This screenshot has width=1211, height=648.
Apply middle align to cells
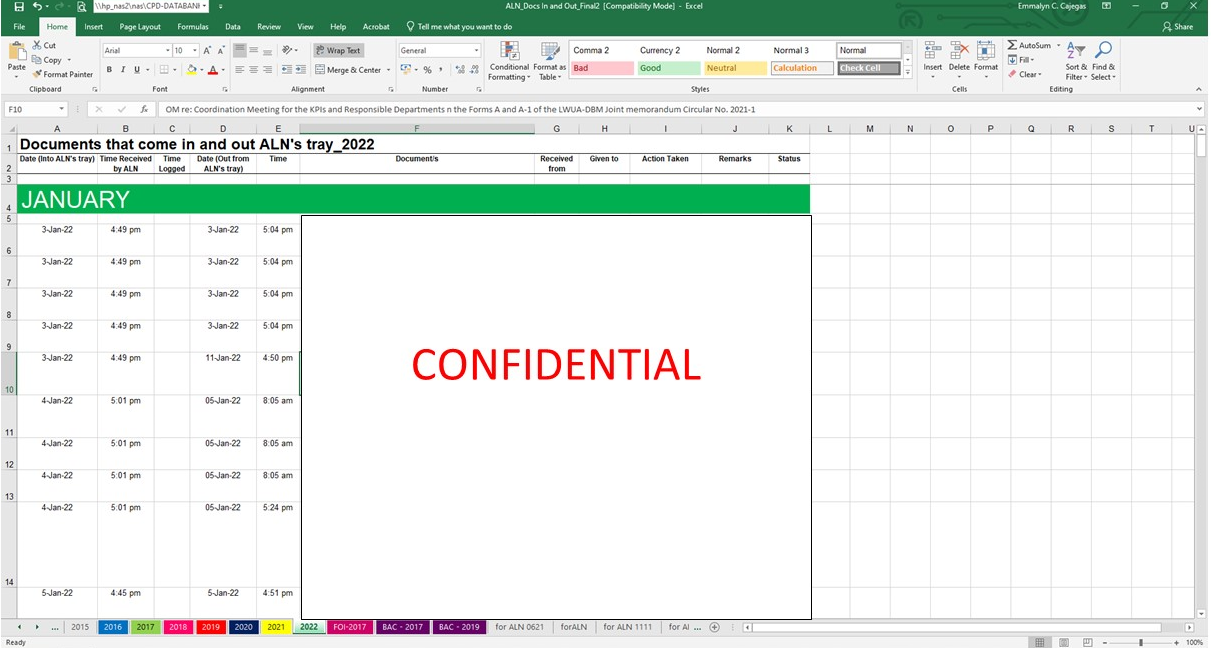pos(253,50)
